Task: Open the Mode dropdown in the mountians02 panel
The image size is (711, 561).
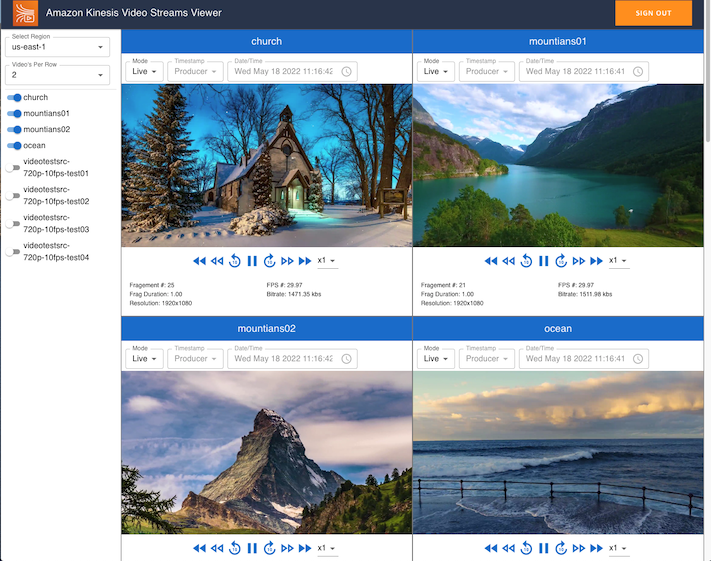Action: [x=144, y=359]
